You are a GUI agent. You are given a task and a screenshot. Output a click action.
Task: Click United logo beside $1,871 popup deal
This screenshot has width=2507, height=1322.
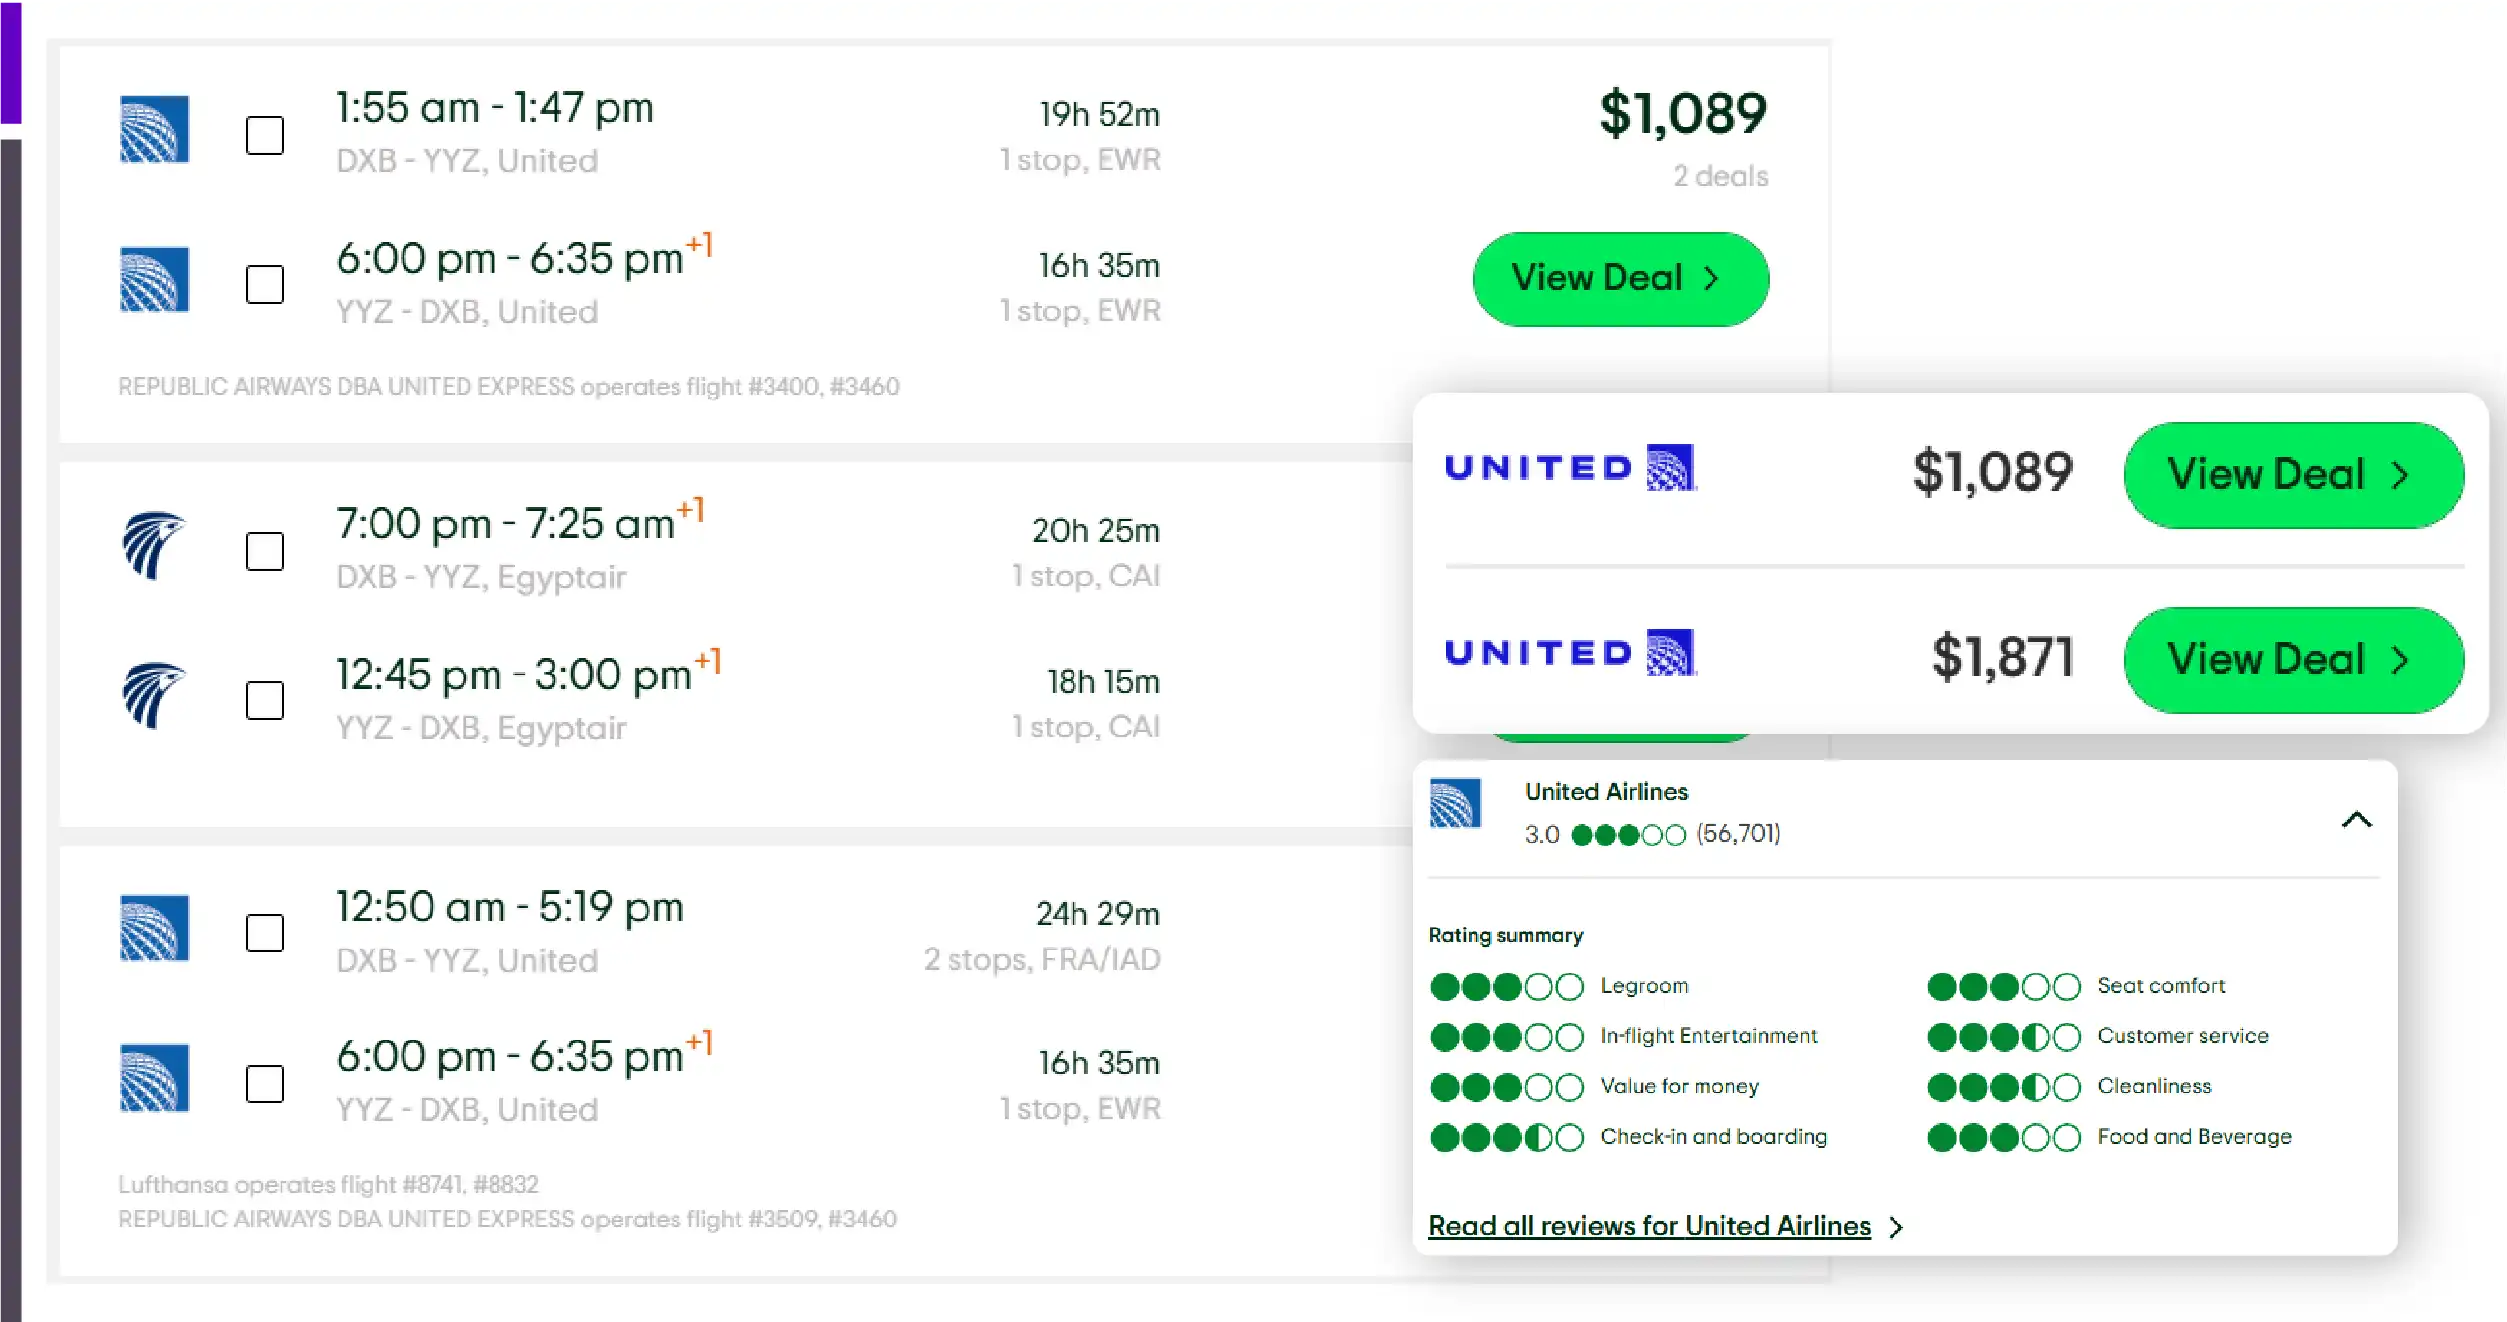1570,653
